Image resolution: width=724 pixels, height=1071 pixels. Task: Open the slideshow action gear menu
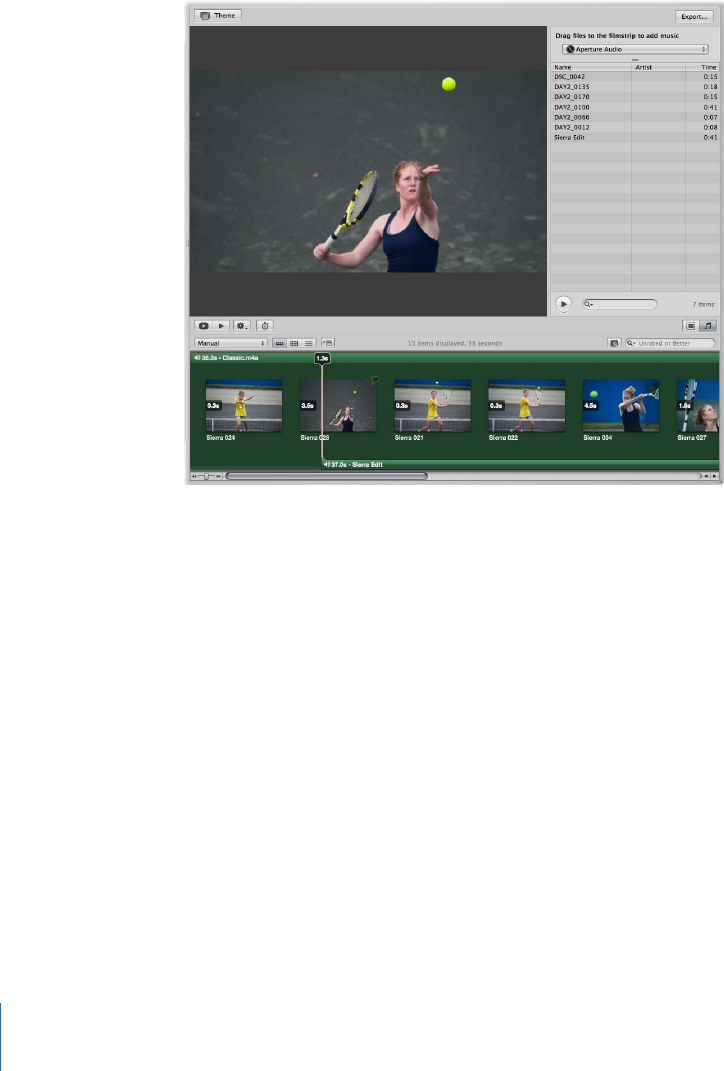[242, 326]
